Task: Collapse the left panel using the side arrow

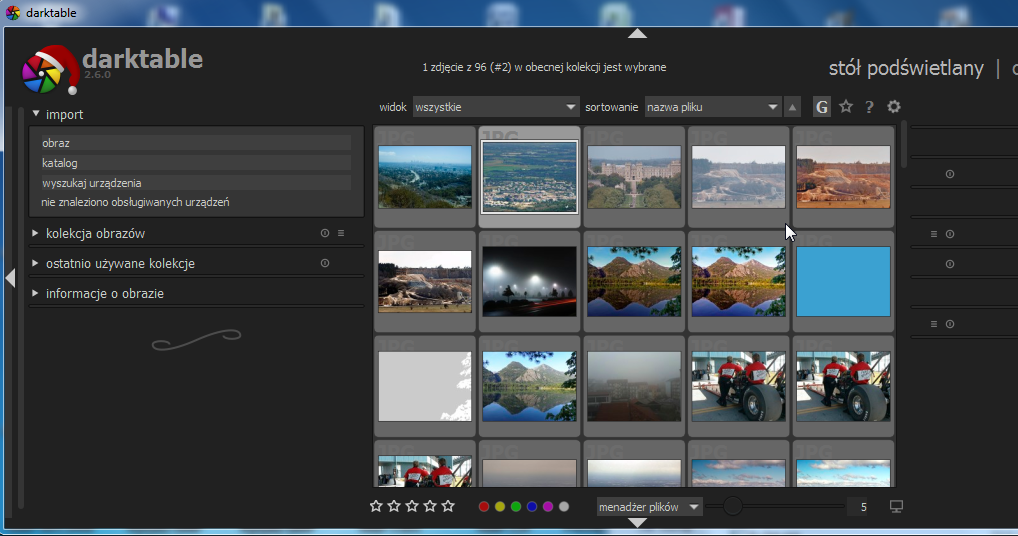Action: tap(10, 278)
